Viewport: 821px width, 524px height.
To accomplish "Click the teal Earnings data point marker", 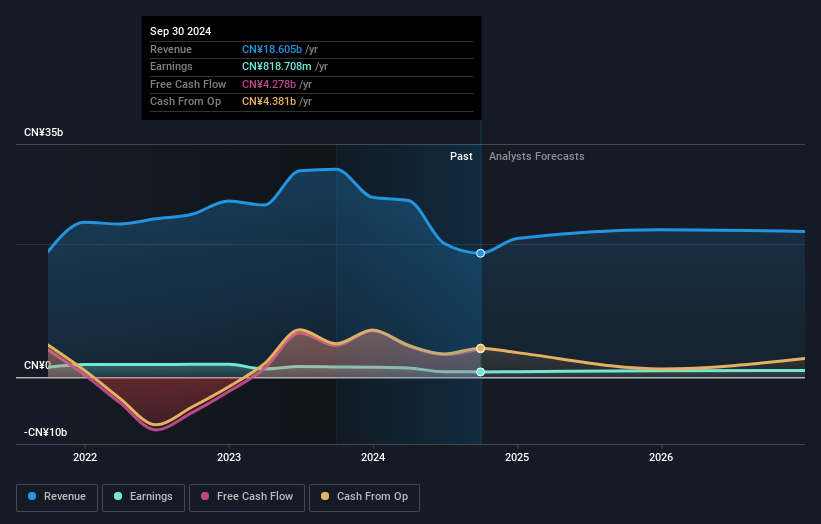I will [480, 372].
